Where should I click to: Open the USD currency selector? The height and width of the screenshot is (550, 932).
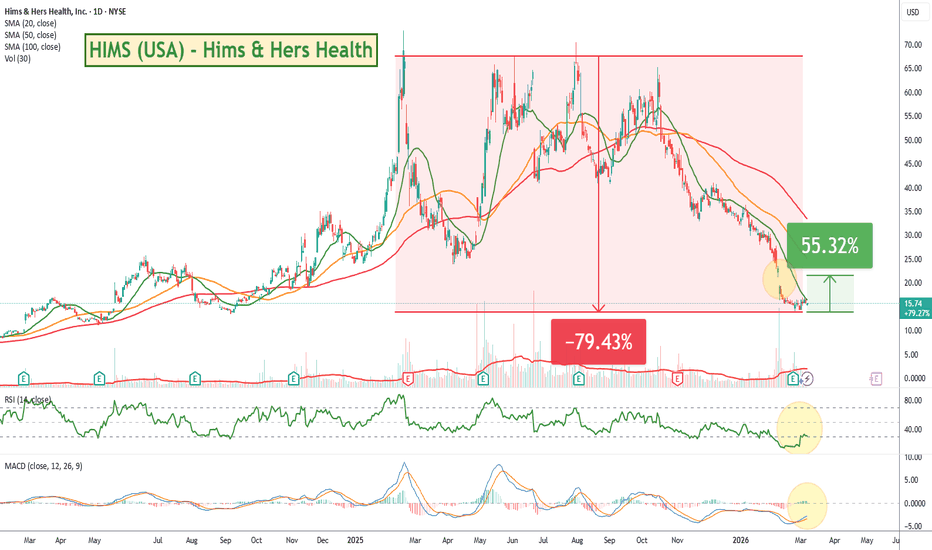tap(912, 12)
